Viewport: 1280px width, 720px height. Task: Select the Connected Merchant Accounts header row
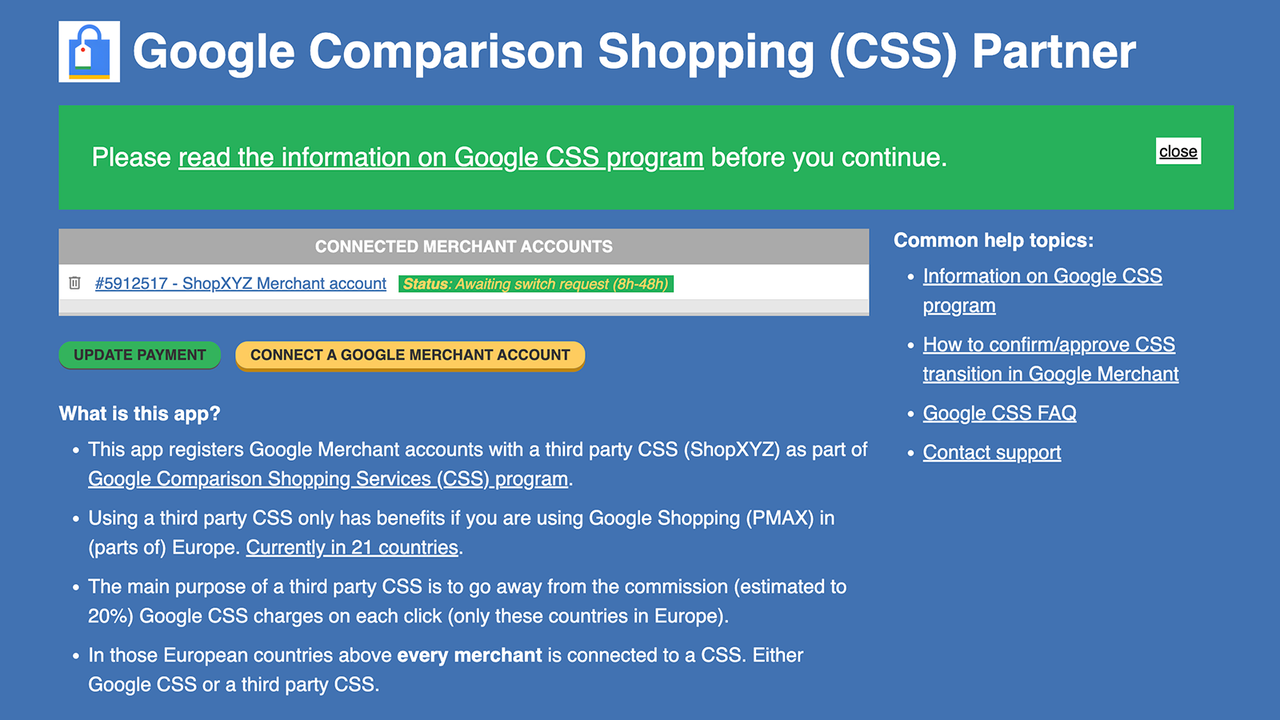tap(463, 246)
